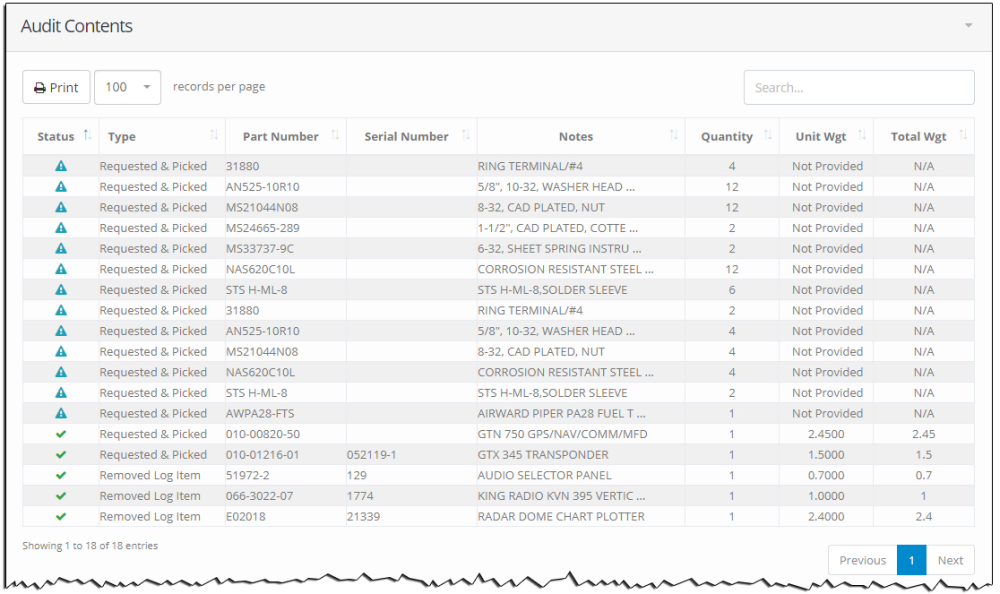Sort by Part Number column

pos(286,136)
